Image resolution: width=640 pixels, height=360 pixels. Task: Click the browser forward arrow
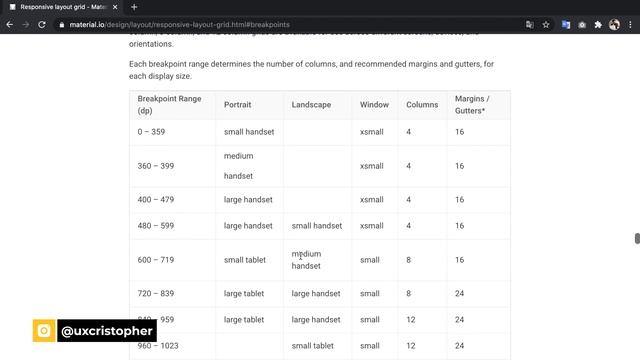(x=26, y=24)
